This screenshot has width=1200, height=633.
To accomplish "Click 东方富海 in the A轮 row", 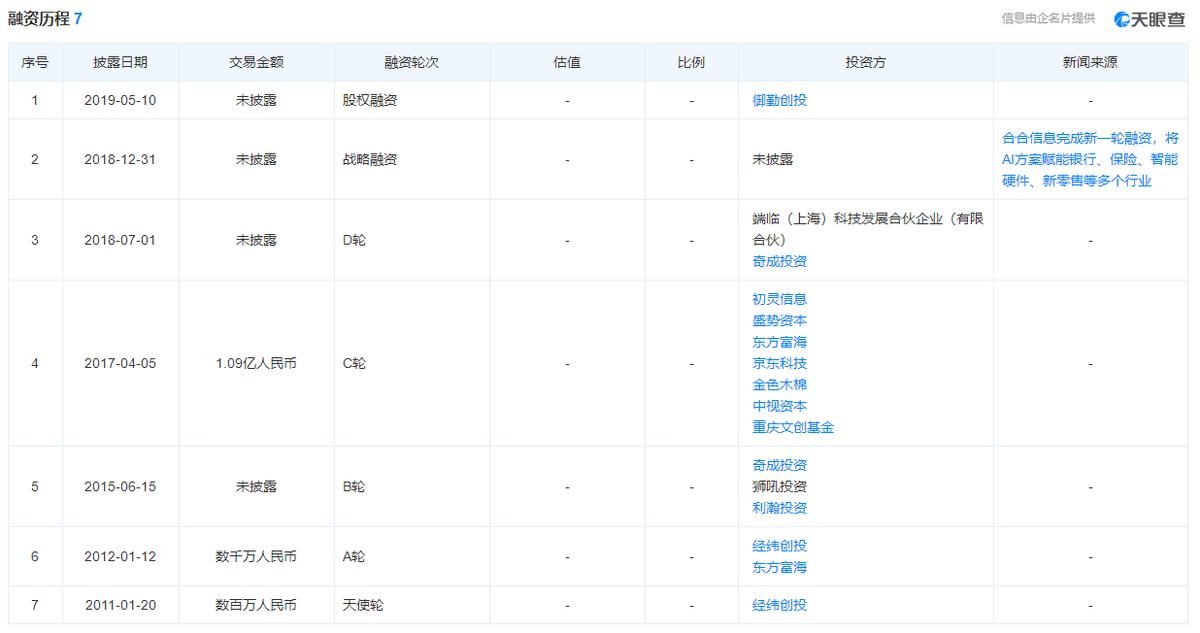I will pos(779,567).
